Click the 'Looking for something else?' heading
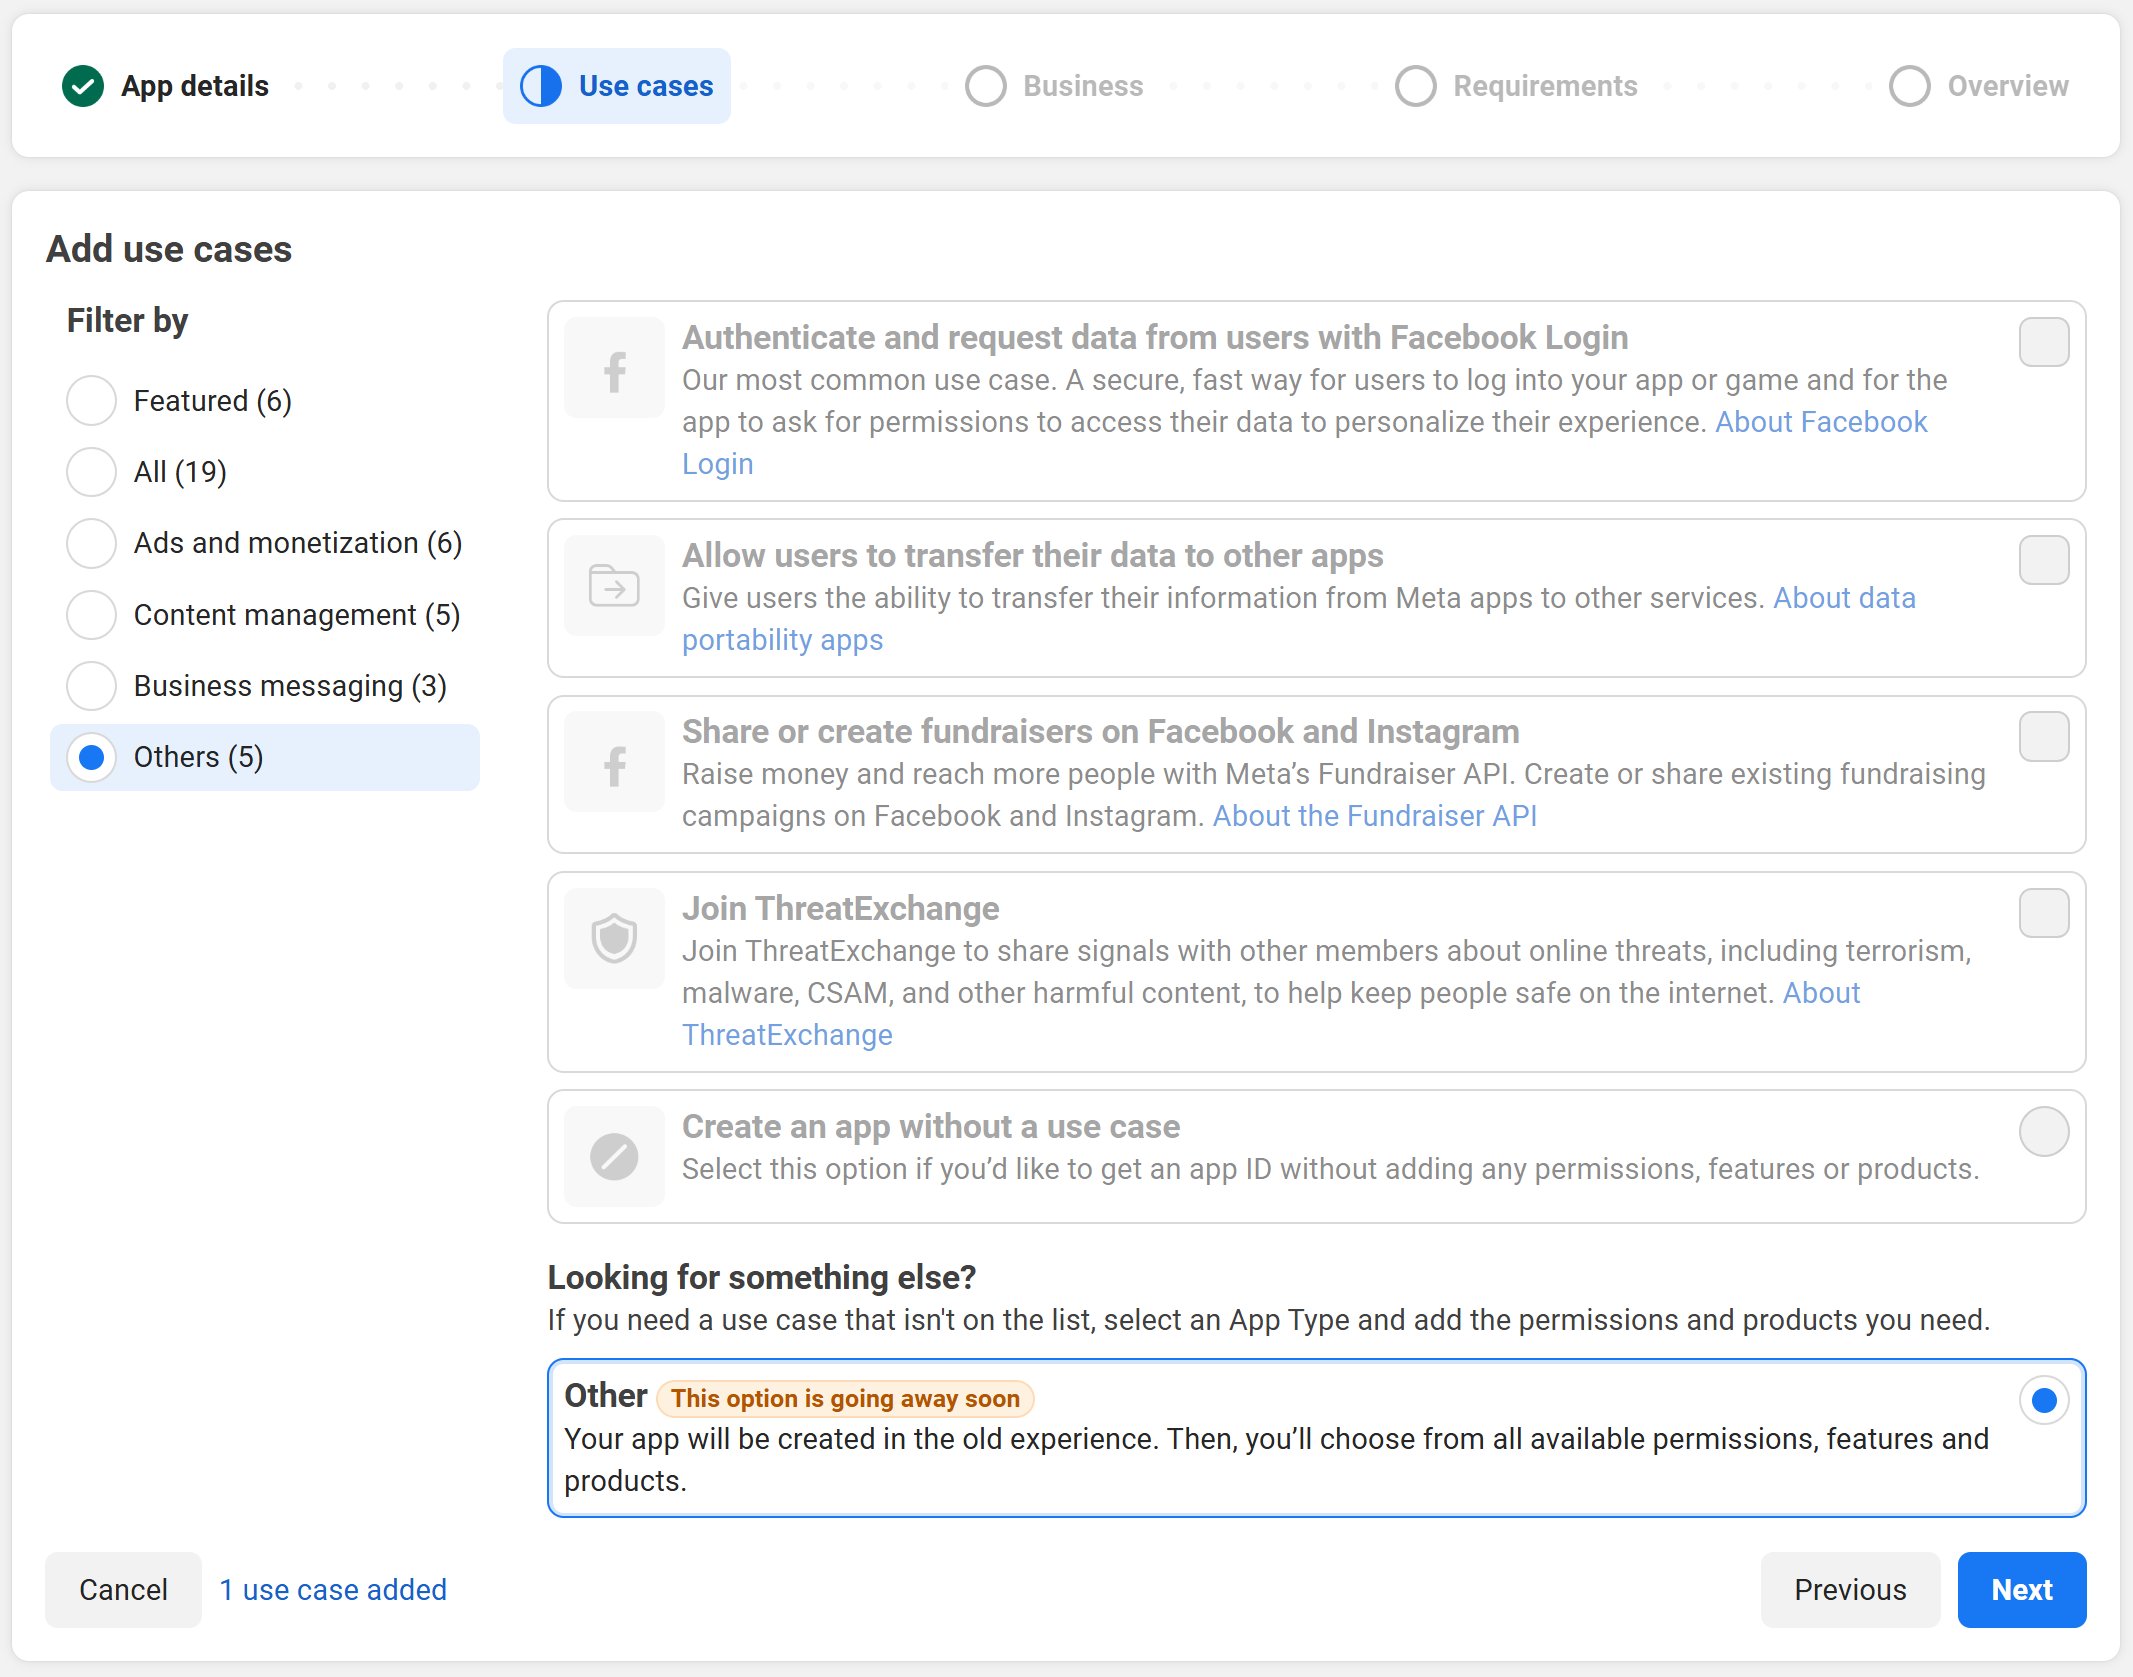 point(761,1277)
